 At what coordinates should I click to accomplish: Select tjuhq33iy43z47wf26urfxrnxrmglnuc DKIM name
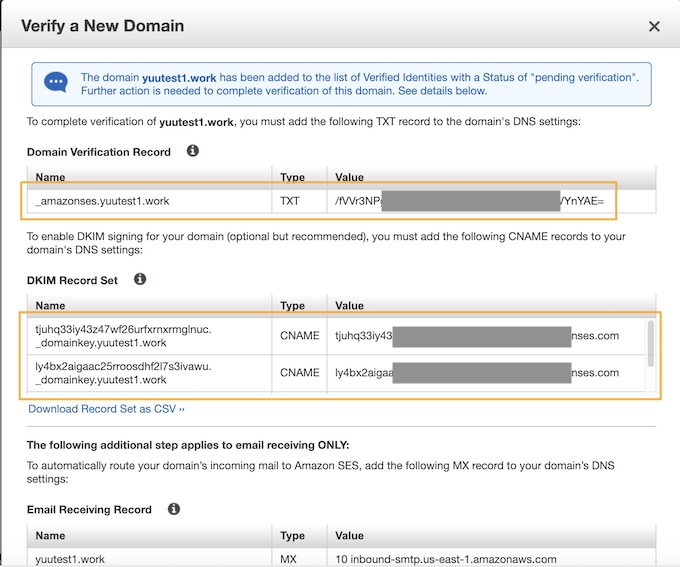point(123,336)
